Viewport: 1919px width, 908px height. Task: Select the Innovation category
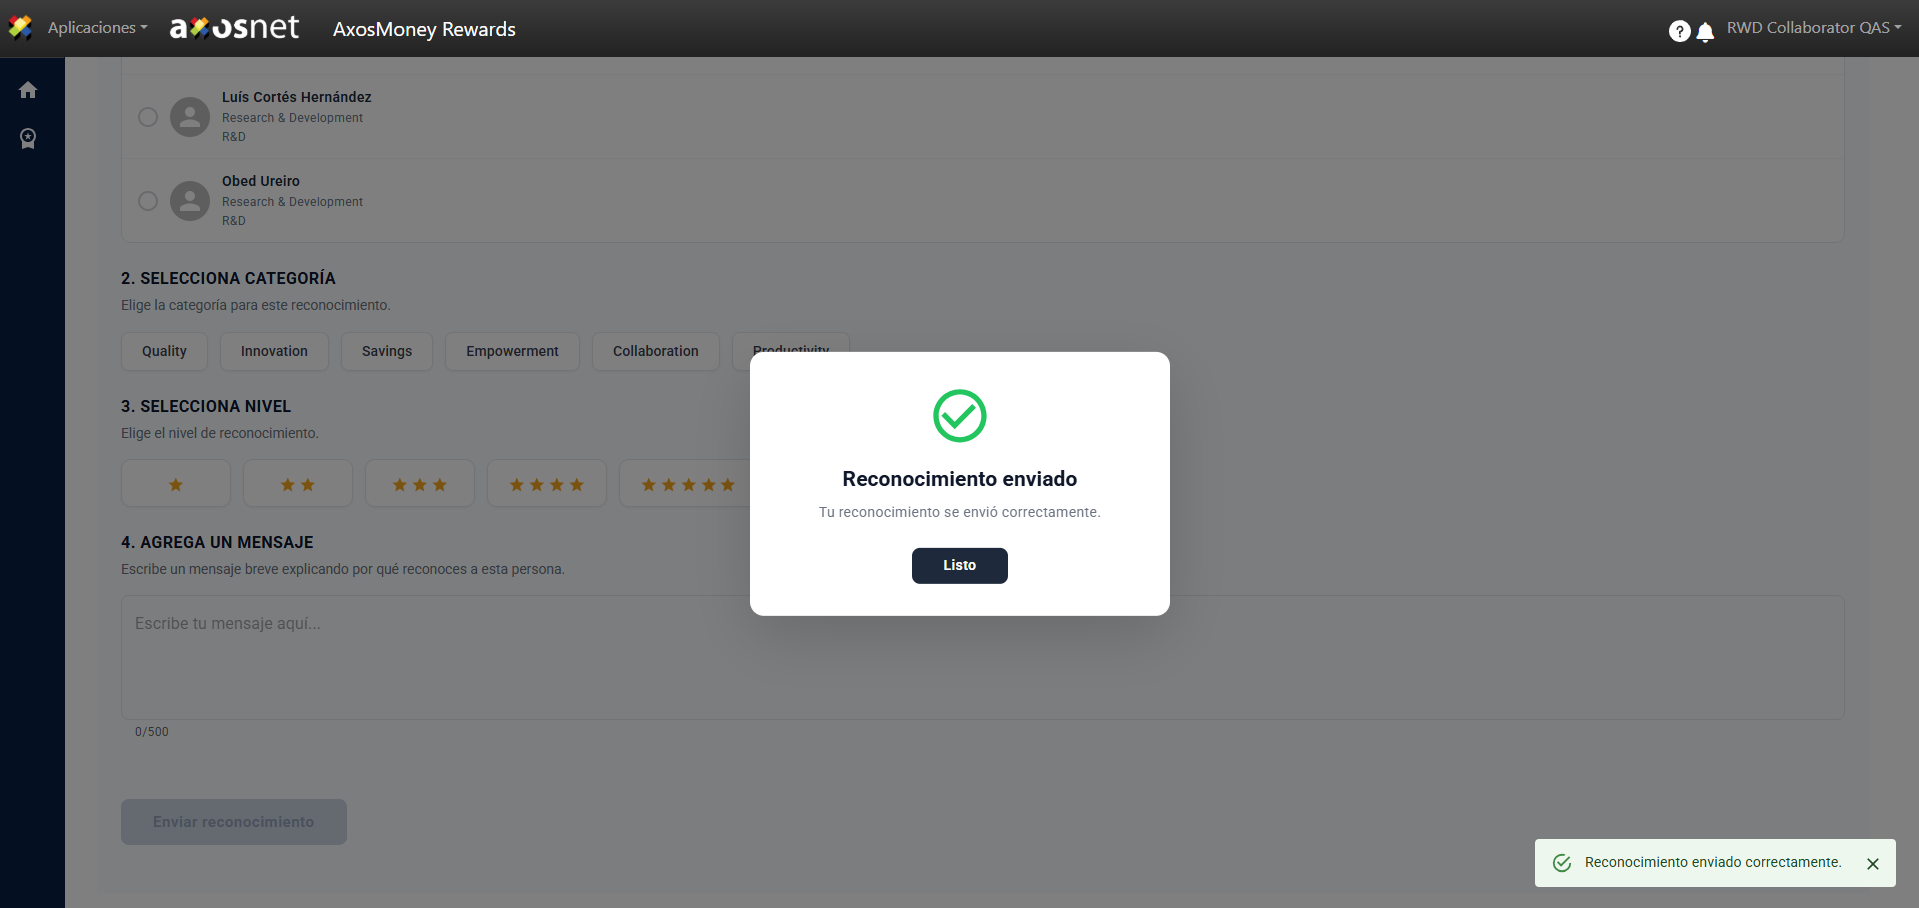click(274, 351)
